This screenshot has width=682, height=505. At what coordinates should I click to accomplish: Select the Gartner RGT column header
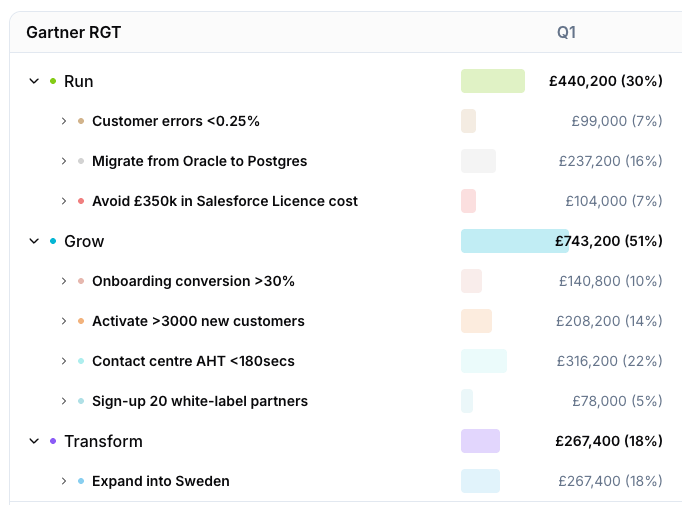(x=73, y=33)
